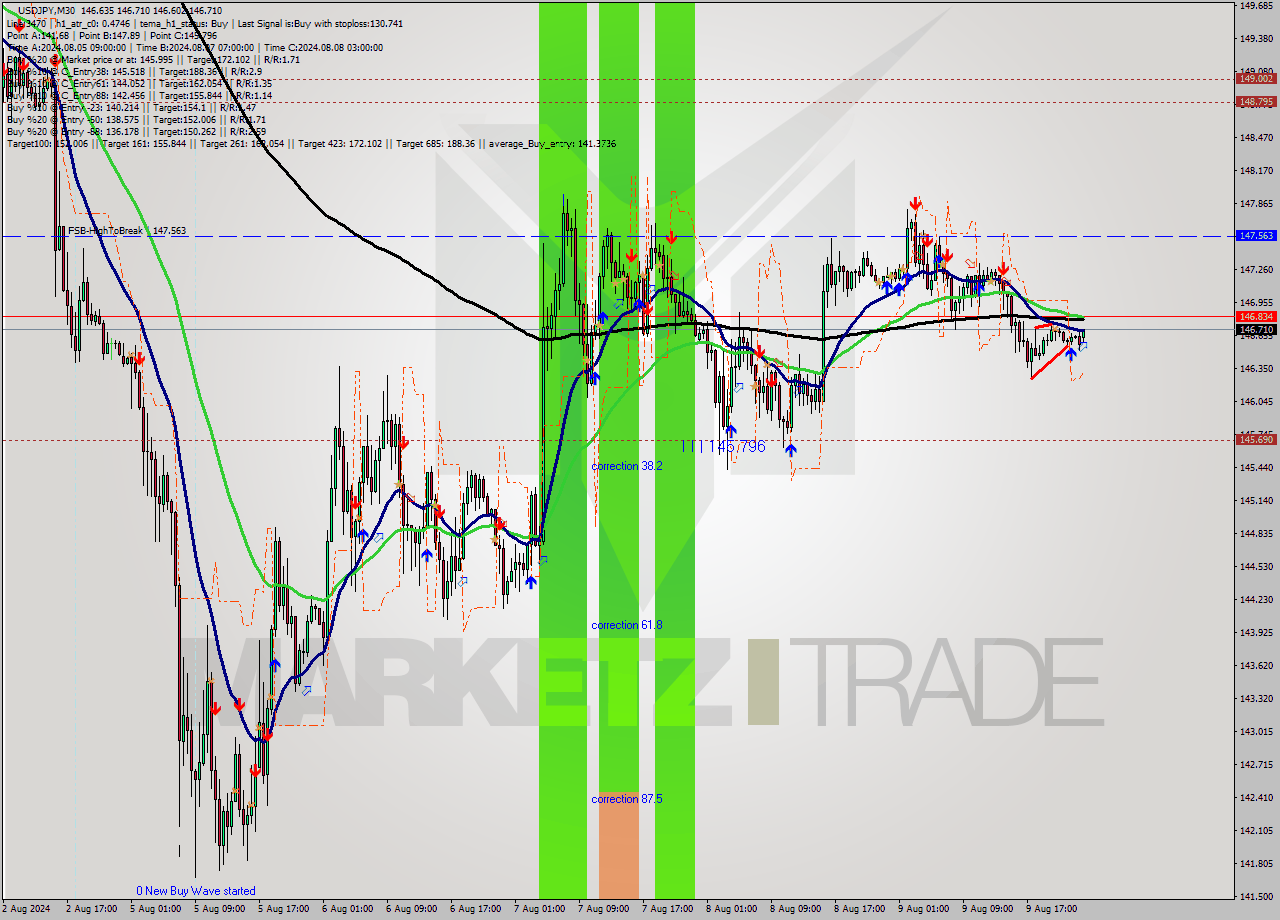This screenshot has height=920, width=1280.
Task: Select the 'Target 161: 155.844' text
Action: coord(144,144)
